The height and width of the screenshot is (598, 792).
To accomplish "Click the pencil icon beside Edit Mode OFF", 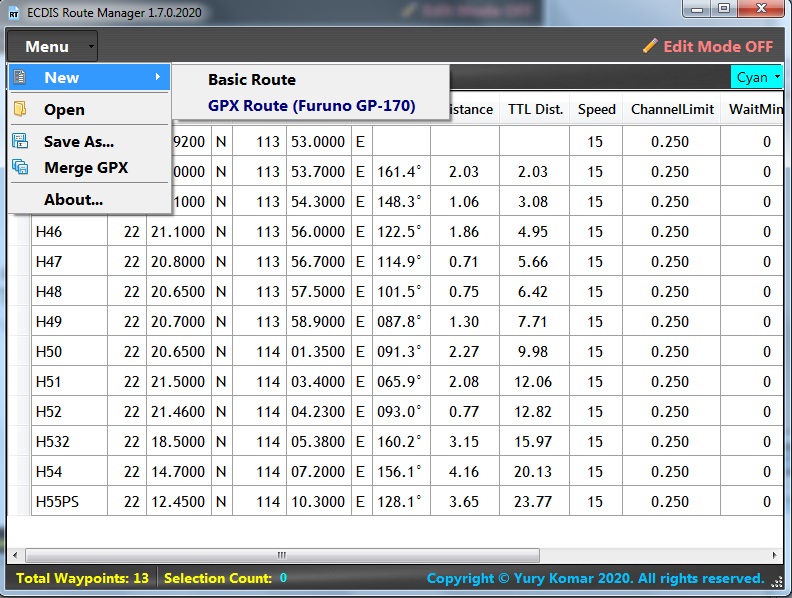I will coord(650,46).
